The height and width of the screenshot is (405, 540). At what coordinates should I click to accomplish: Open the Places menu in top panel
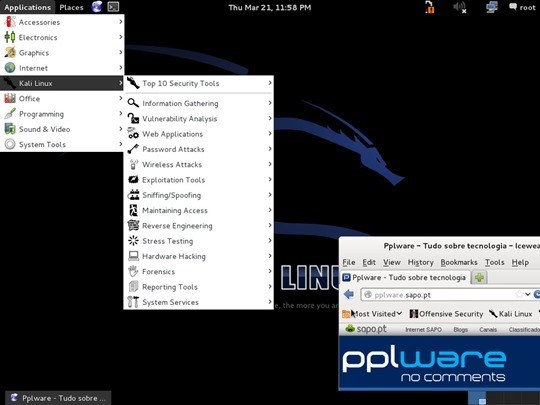click(x=71, y=7)
